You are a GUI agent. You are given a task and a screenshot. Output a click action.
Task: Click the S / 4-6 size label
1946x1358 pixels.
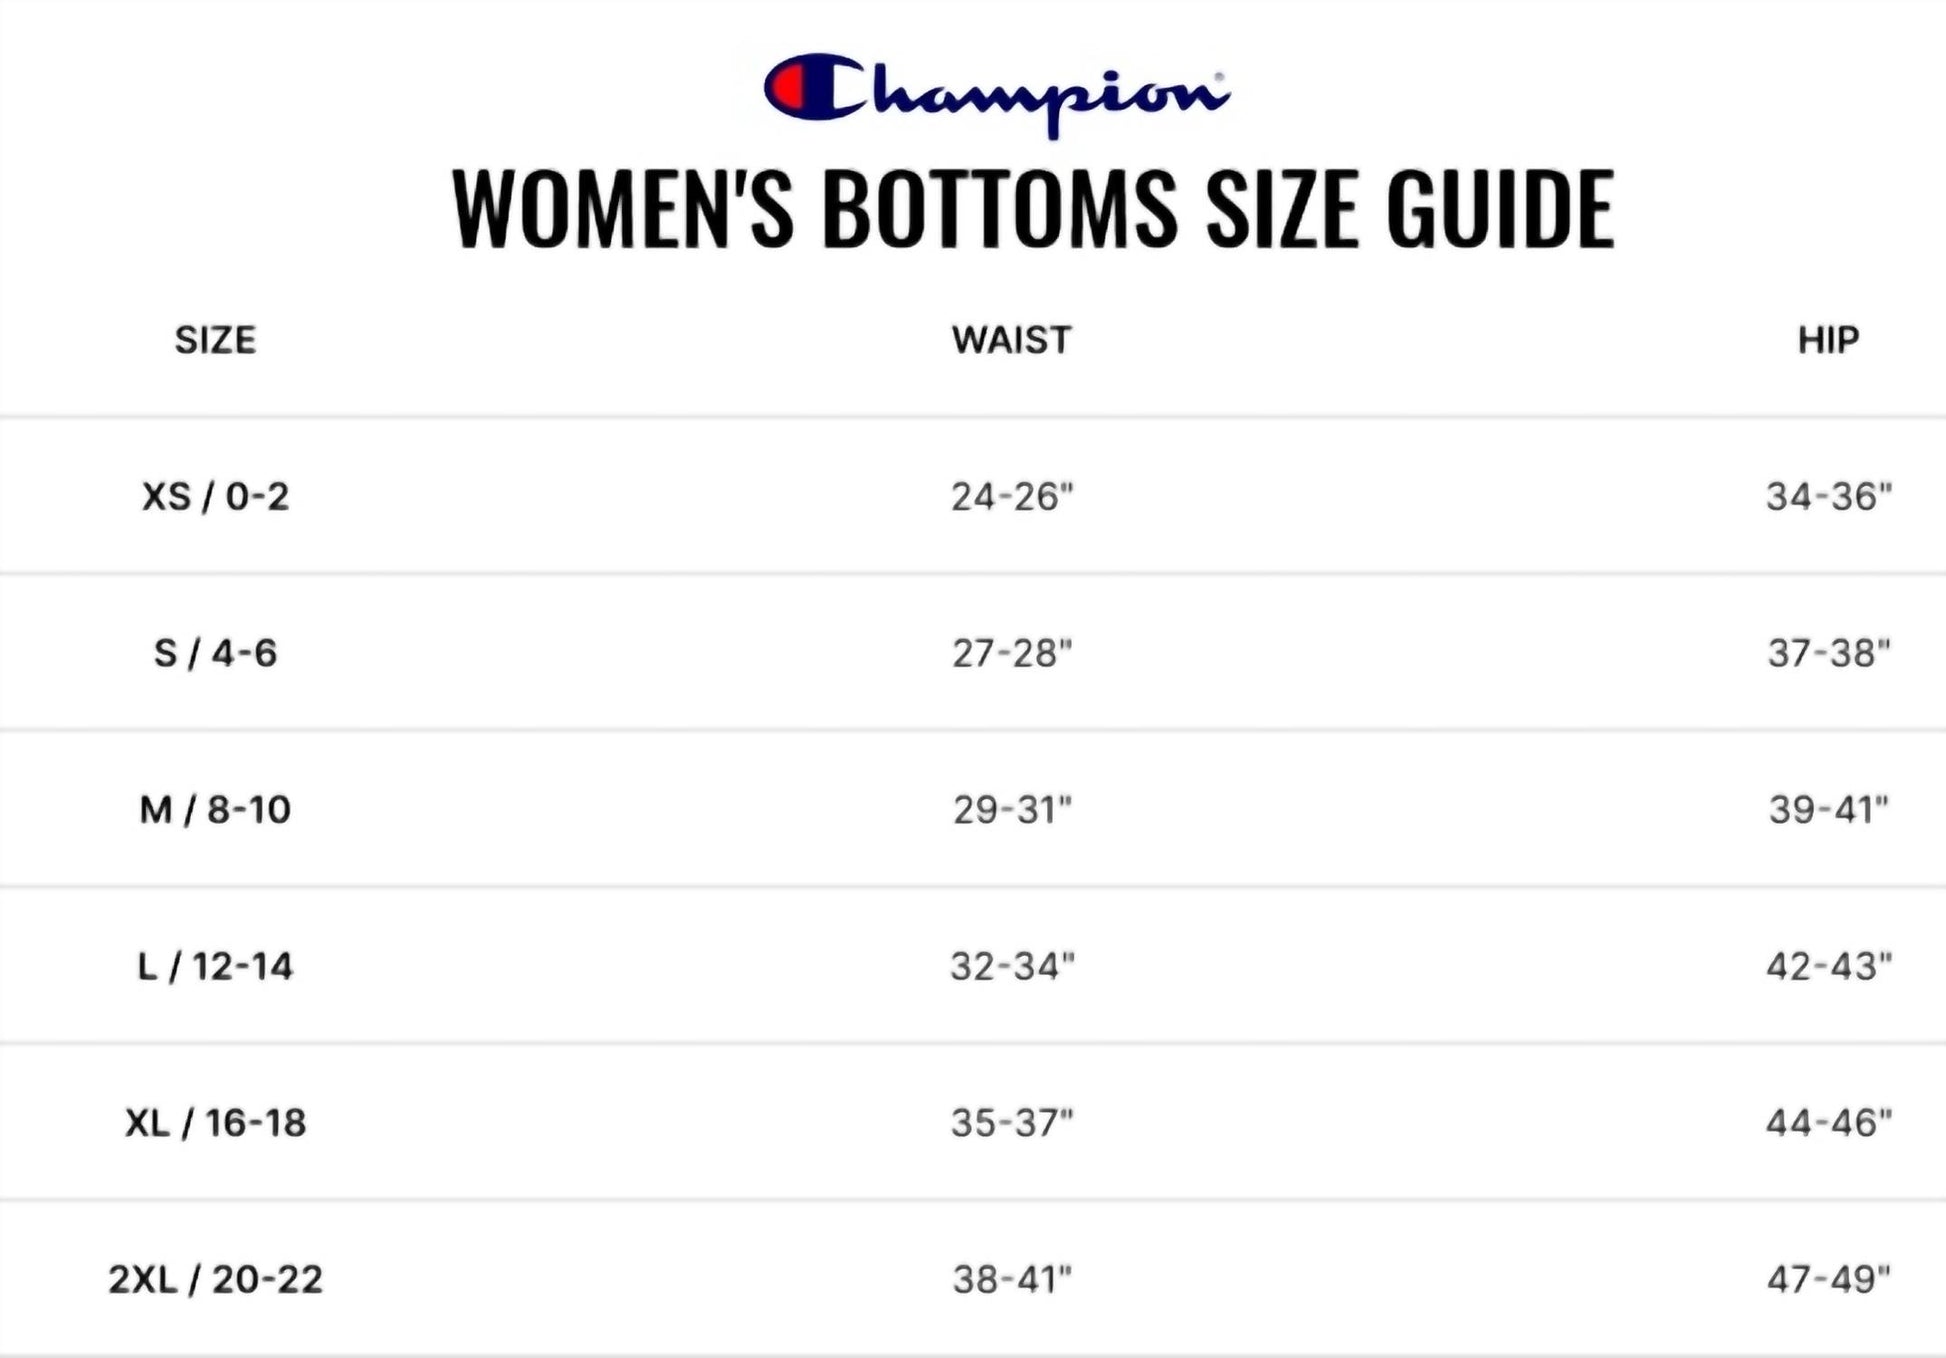tap(215, 653)
